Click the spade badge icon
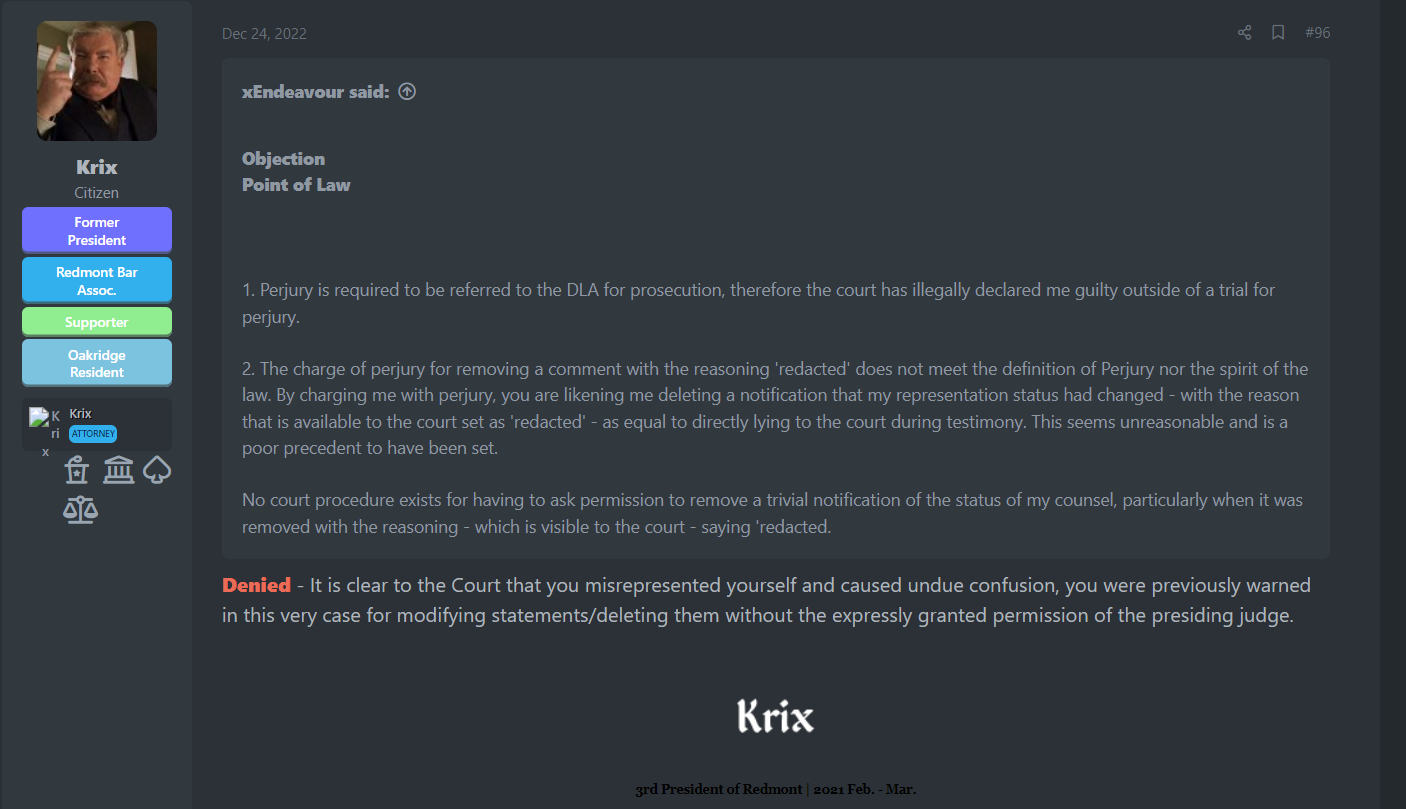The image size is (1406, 809). point(157,469)
